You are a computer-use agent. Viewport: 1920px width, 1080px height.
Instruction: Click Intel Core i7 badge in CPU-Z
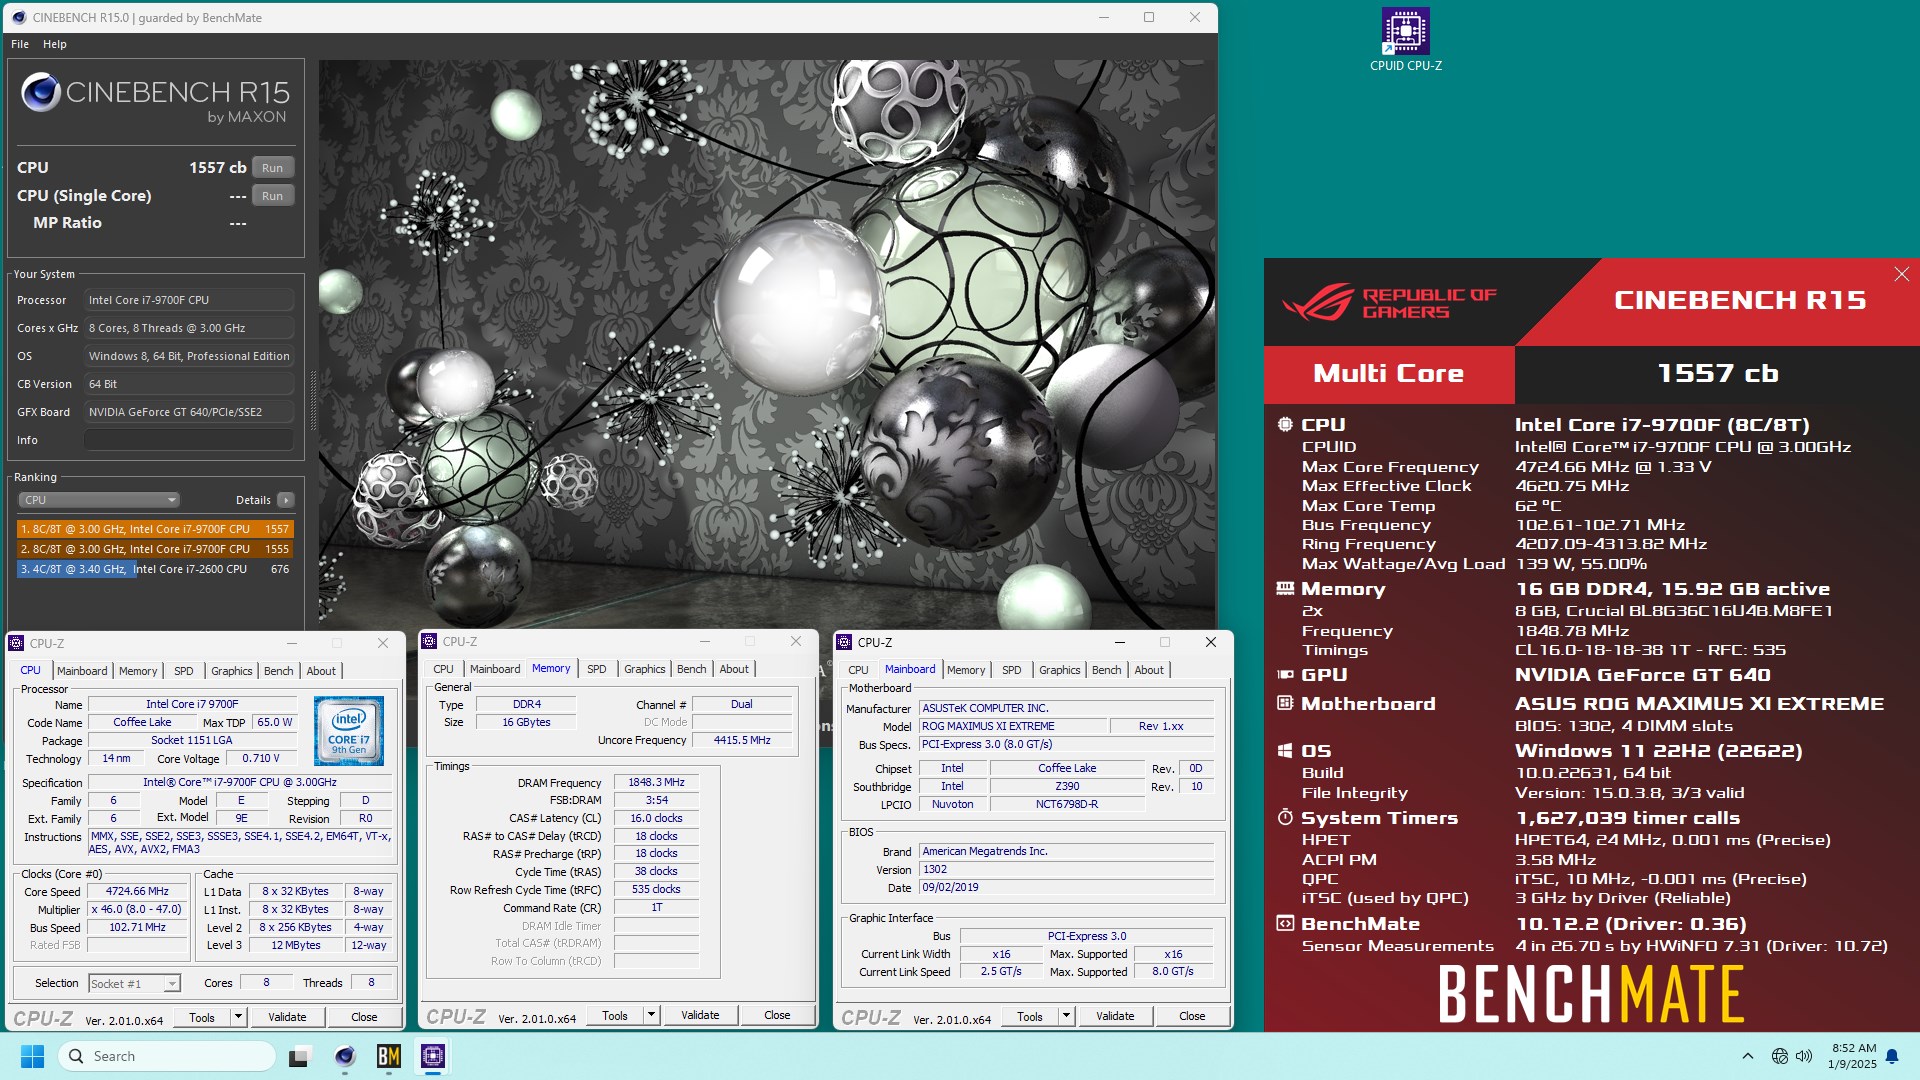349,731
